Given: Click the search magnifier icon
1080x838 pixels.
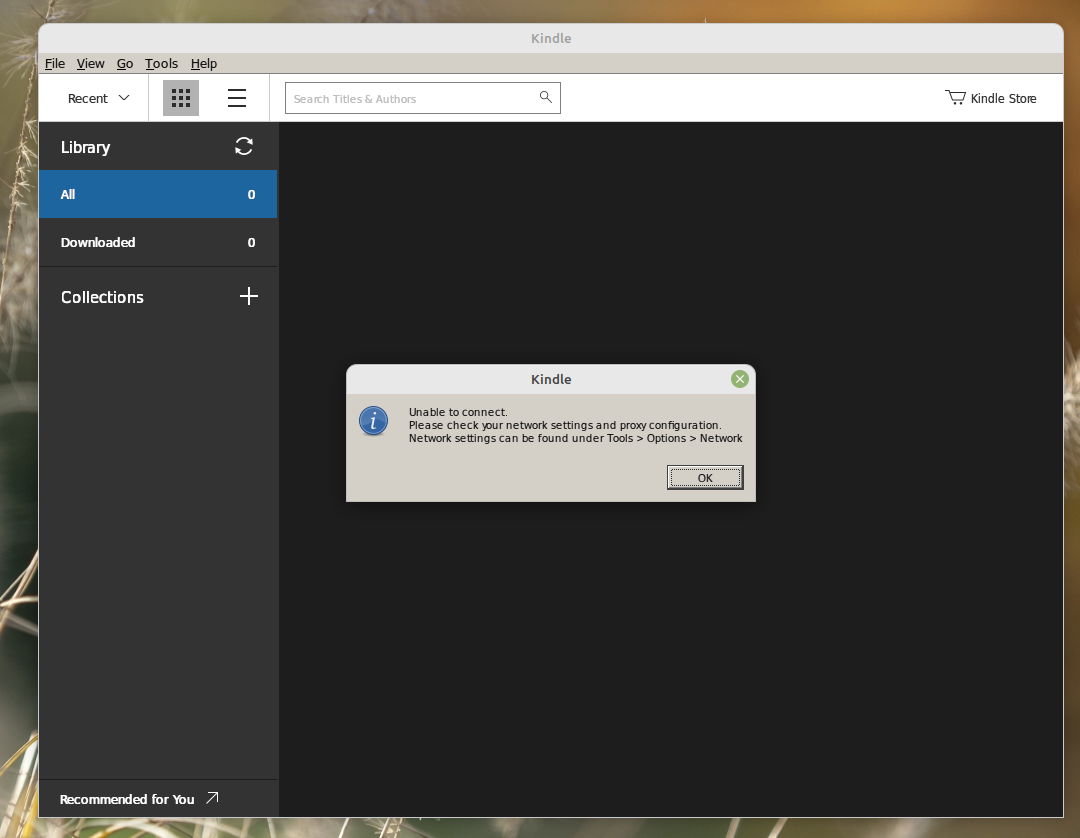Looking at the screenshot, I should 546,97.
